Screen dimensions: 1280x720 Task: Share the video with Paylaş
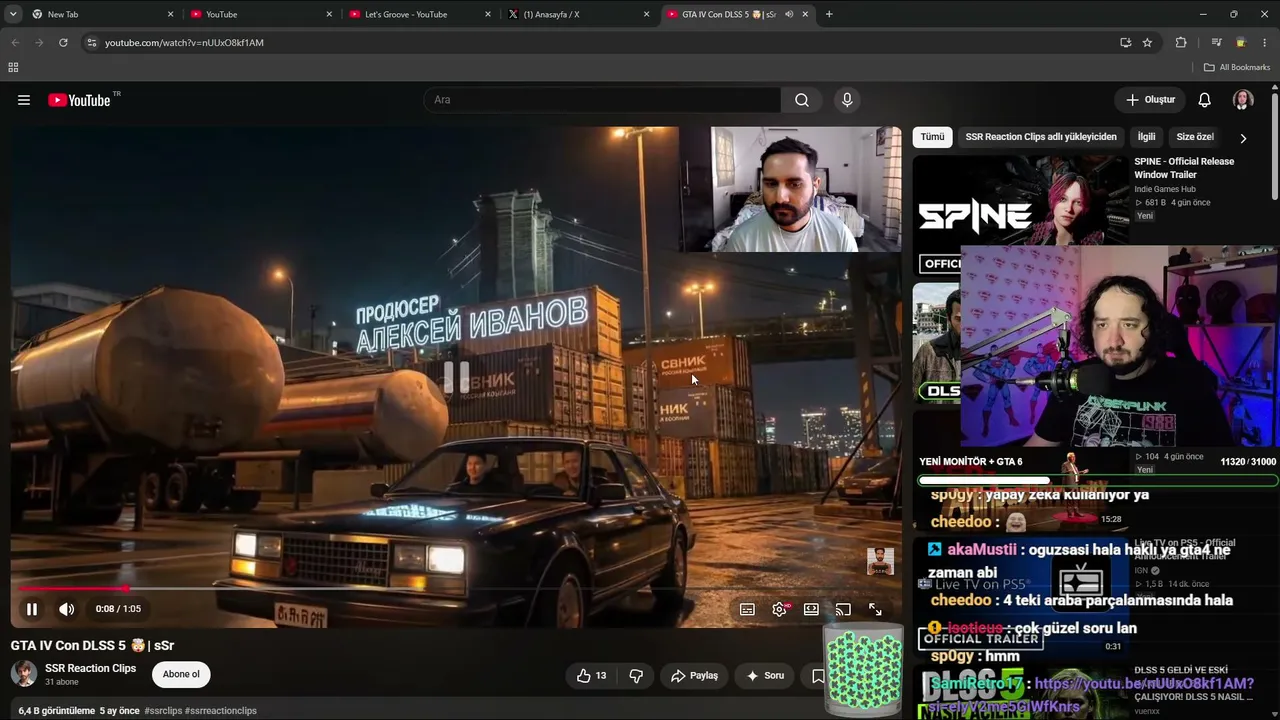click(695, 676)
